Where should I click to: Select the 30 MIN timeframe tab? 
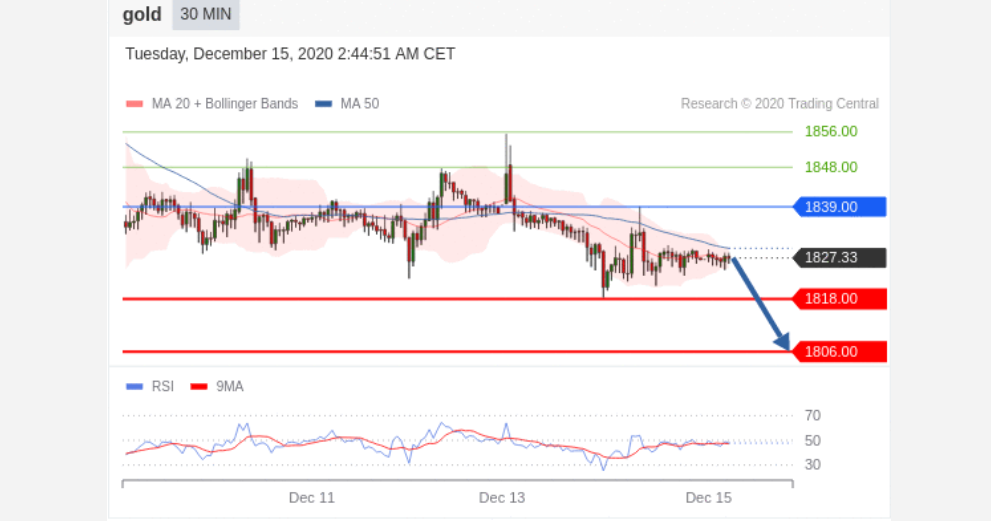click(205, 15)
